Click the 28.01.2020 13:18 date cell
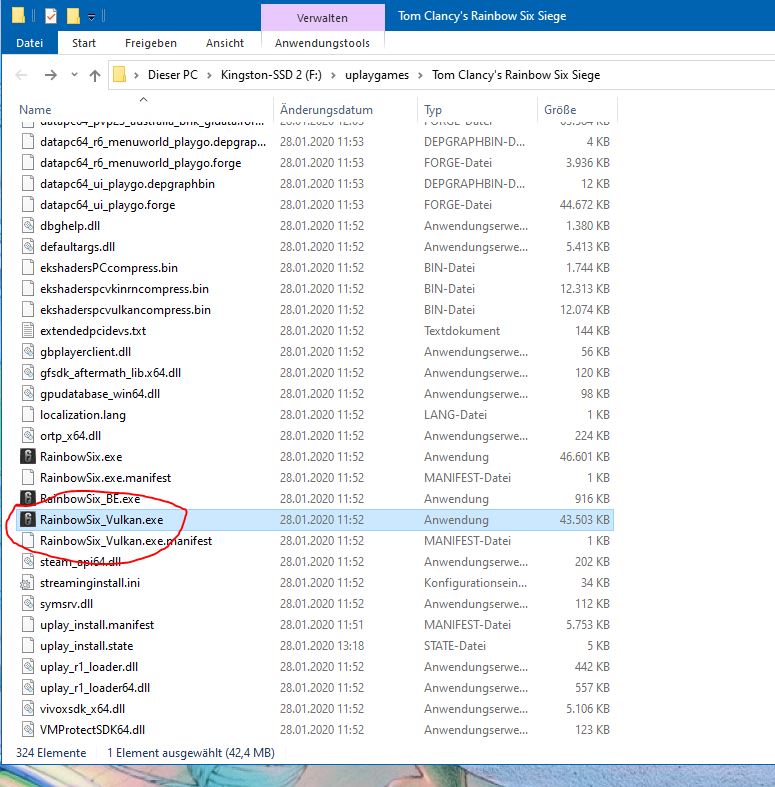Screen dimensions: 775x787 (322, 646)
